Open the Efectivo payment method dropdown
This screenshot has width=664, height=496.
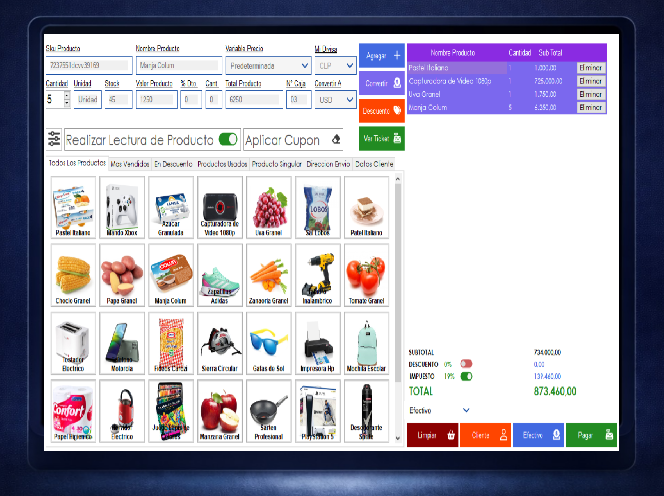(x=466, y=410)
